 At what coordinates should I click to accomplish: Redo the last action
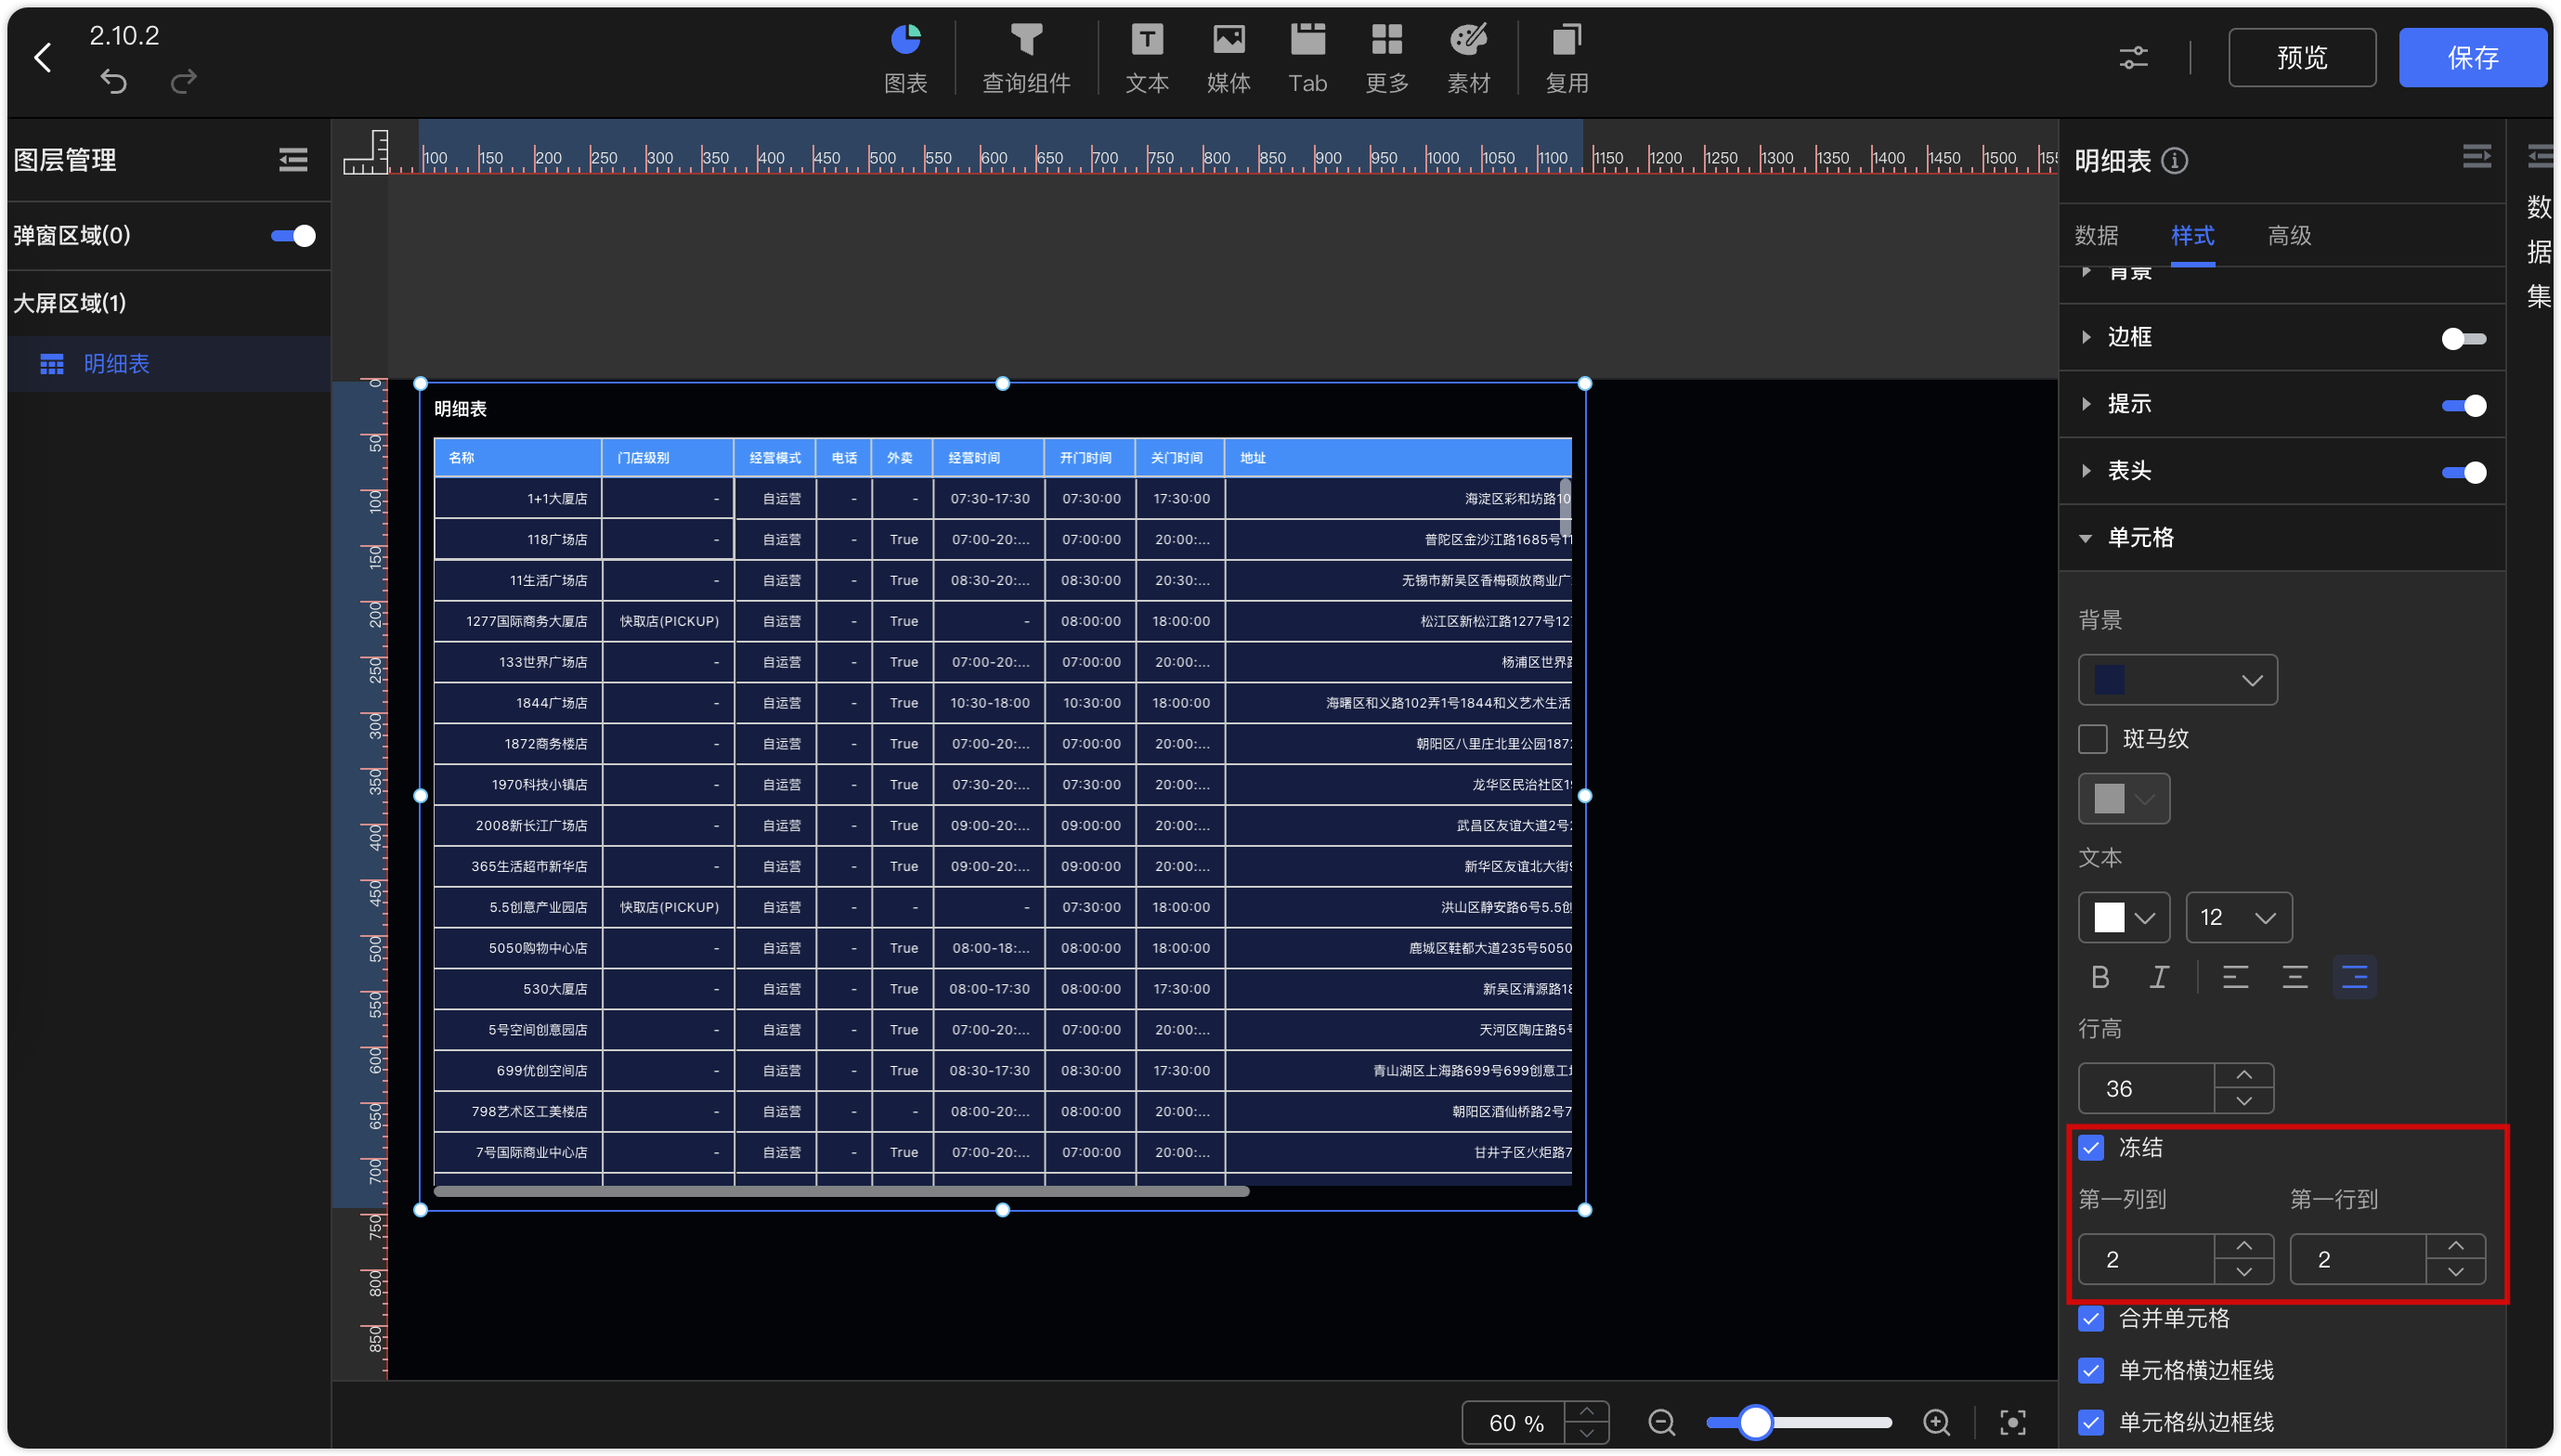(x=183, y=81)
